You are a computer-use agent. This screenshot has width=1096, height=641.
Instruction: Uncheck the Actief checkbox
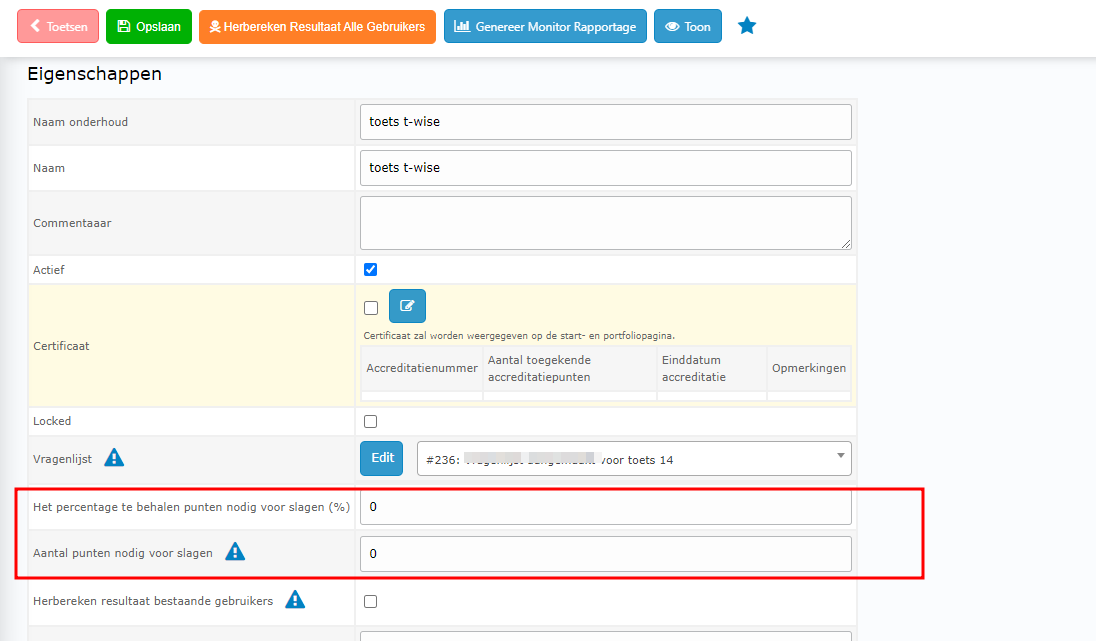371,270
